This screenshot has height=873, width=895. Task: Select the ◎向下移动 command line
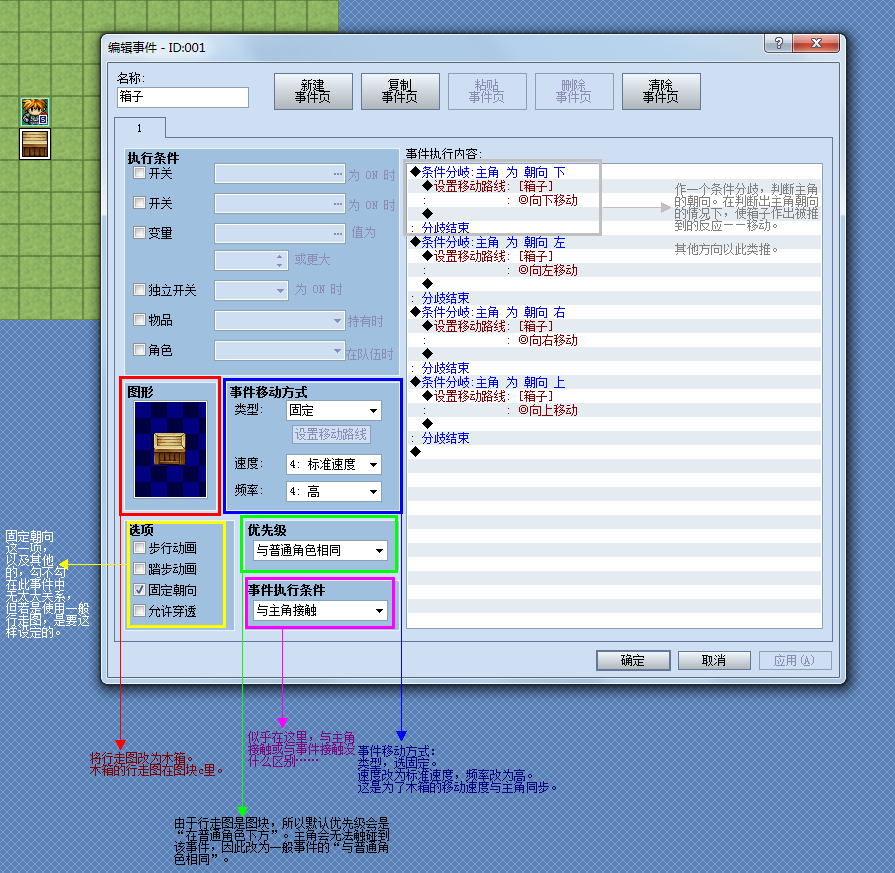(614, 200)
